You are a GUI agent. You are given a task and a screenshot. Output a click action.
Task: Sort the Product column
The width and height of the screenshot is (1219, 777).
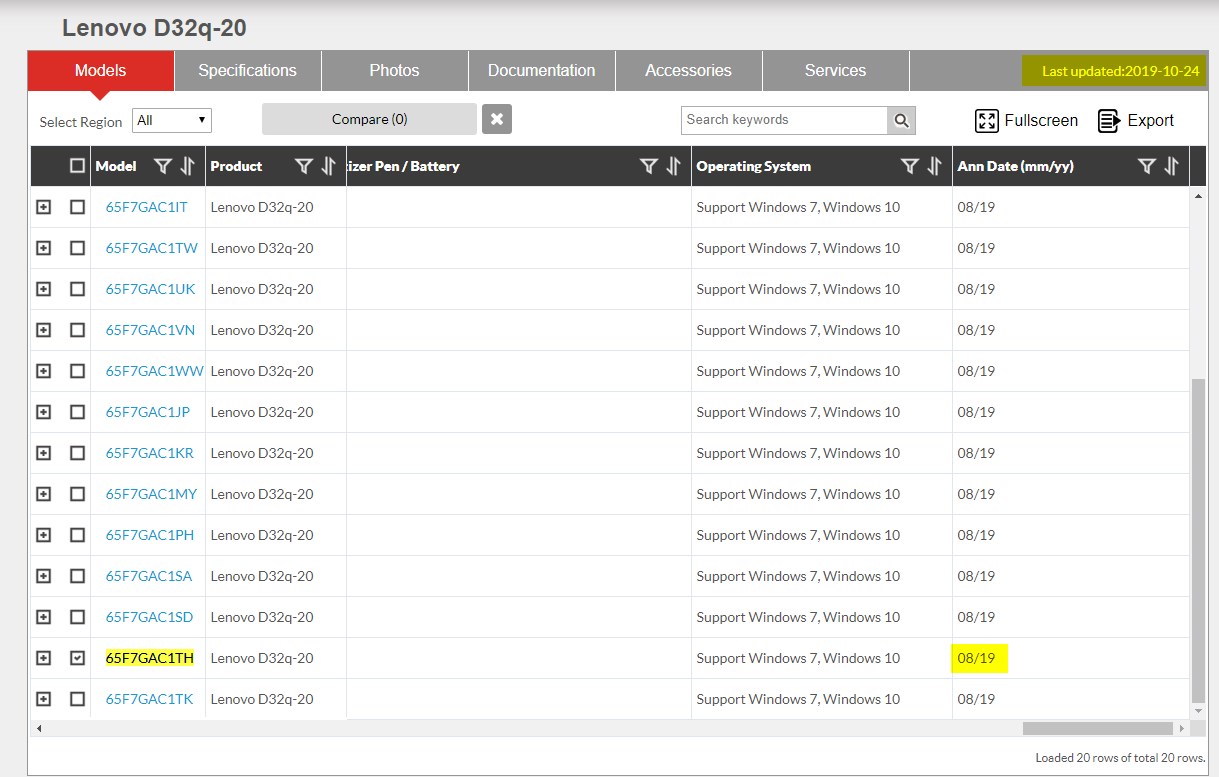[328, 167]
